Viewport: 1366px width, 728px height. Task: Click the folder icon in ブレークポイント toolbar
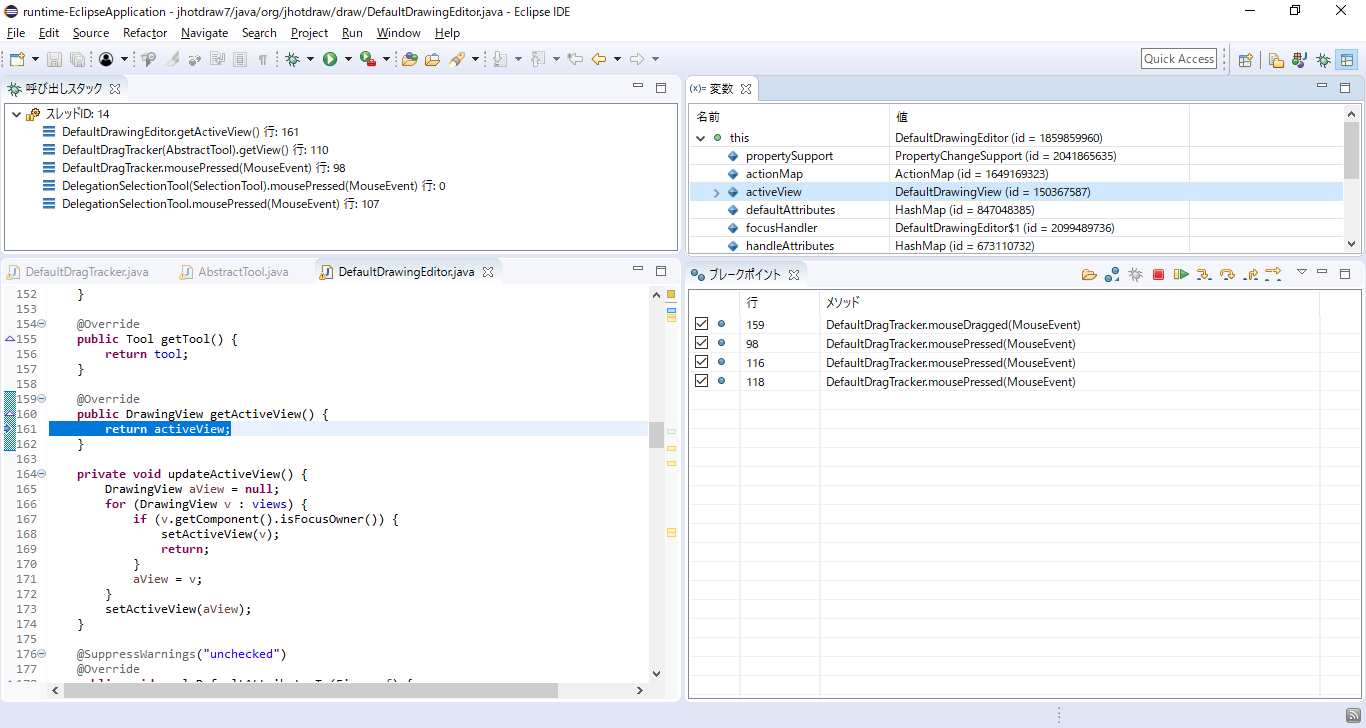click(1090, 274)
